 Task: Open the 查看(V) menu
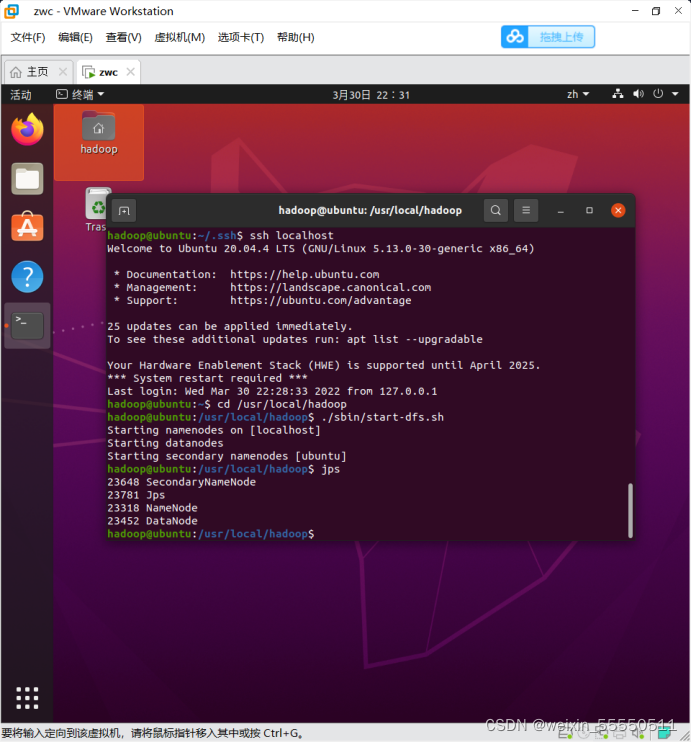124,37
